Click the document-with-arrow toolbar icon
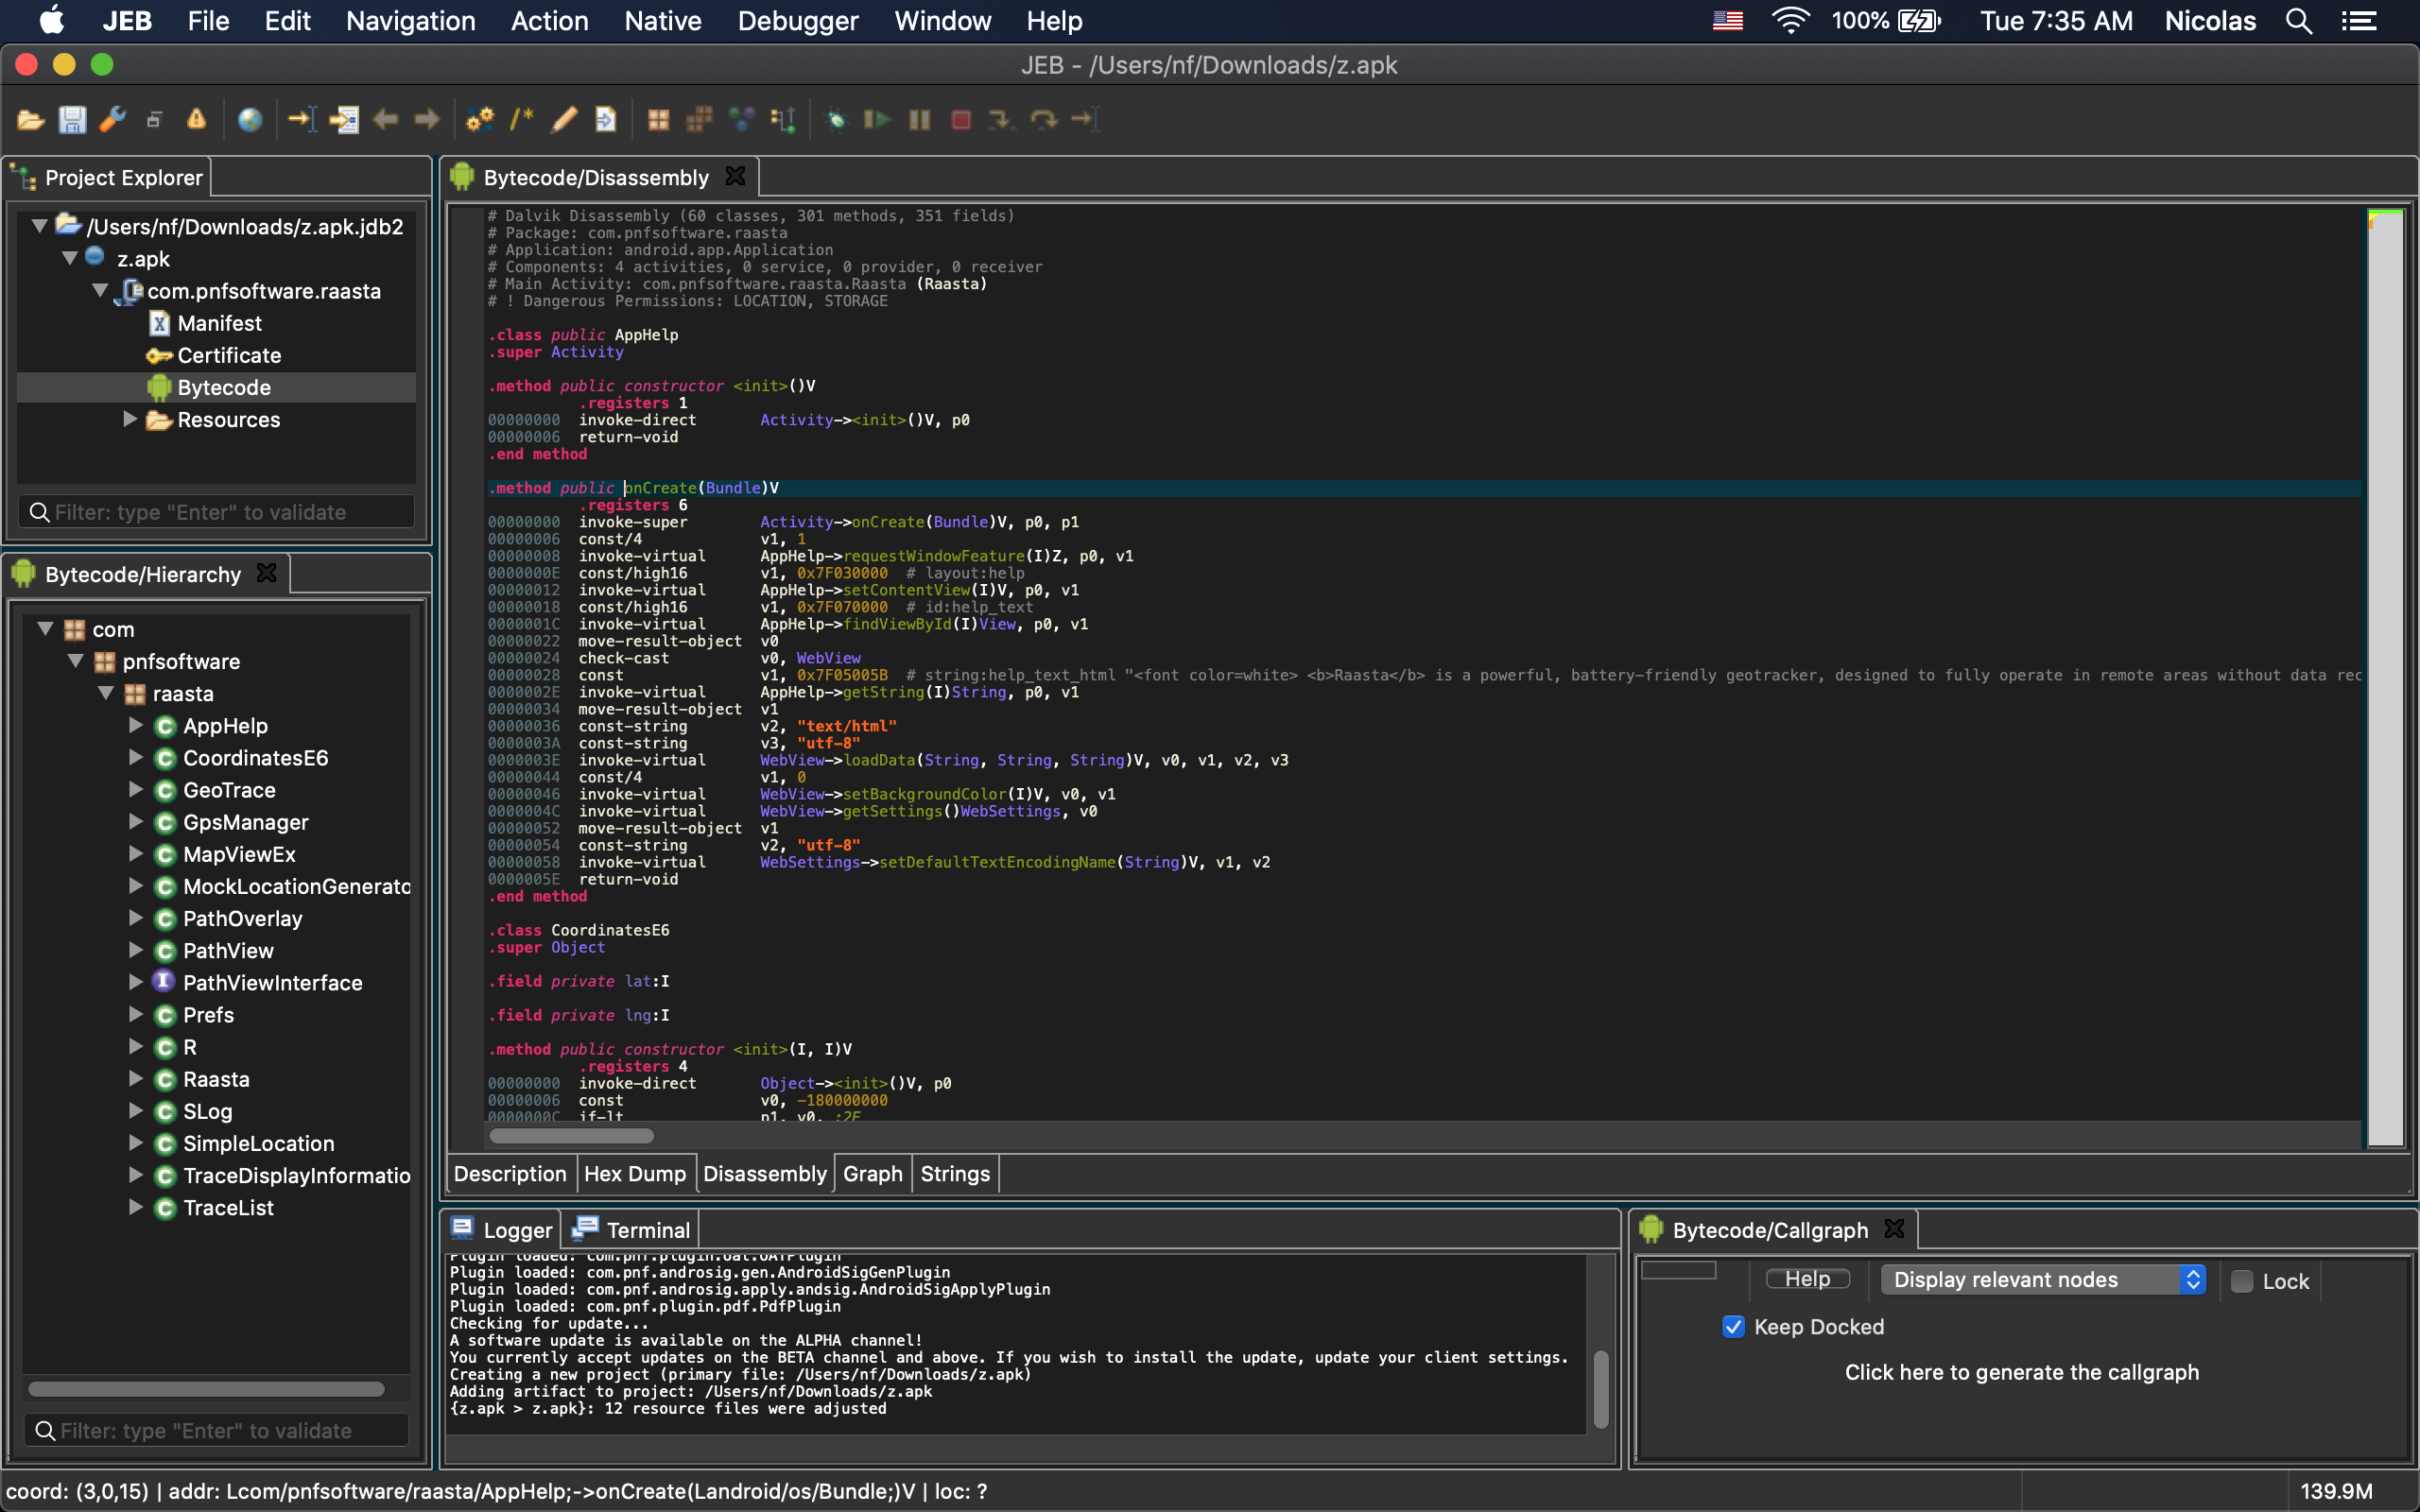 click(605, 120)
